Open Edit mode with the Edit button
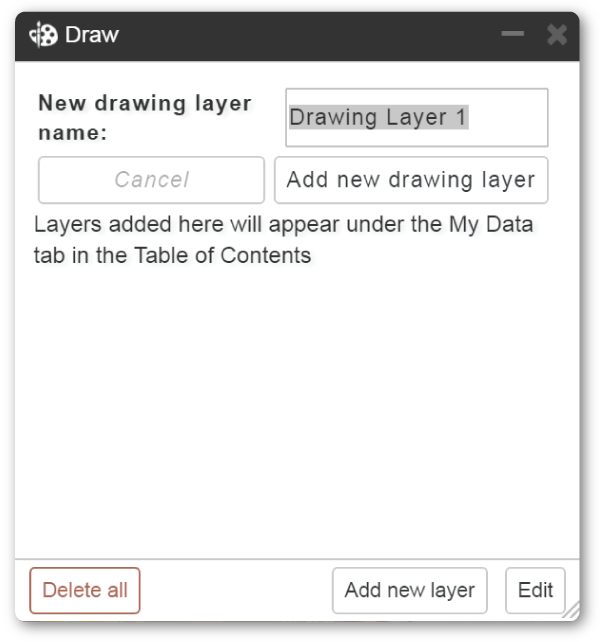Image resolution: width=600 pixels, height=642 pixels. [535, 590]
